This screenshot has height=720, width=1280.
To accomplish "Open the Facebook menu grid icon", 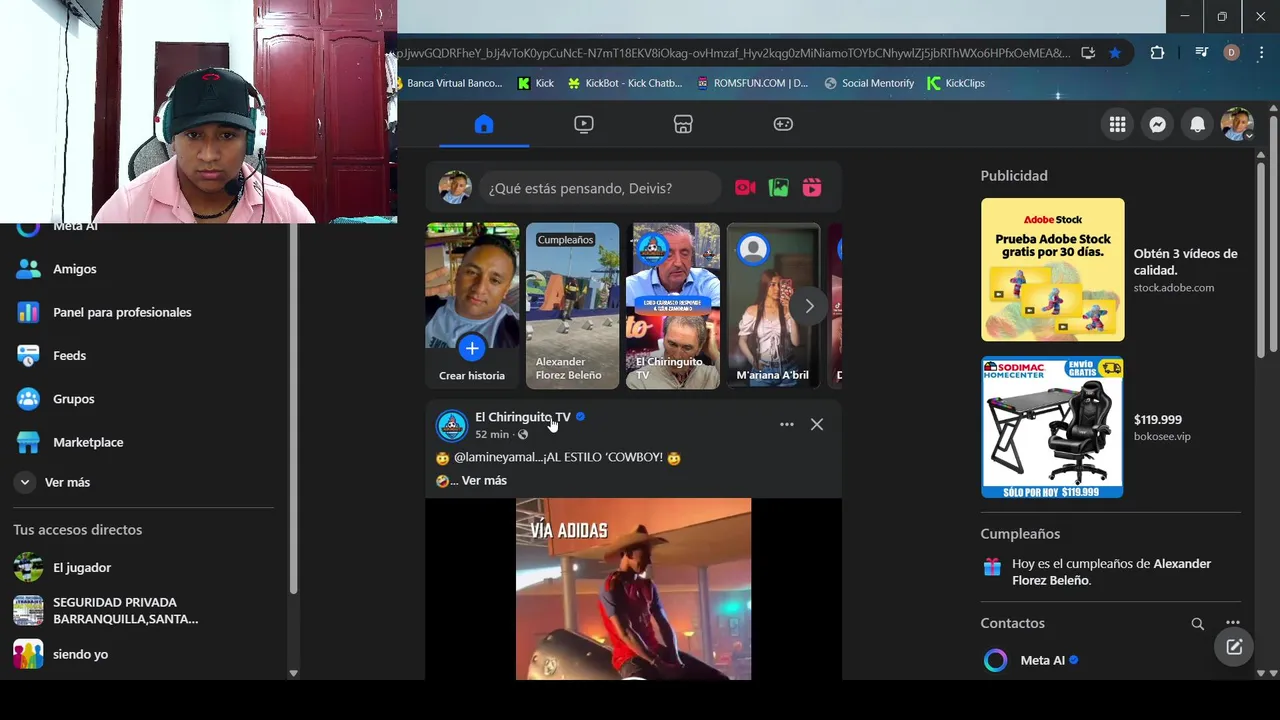I will [1117, 125].
